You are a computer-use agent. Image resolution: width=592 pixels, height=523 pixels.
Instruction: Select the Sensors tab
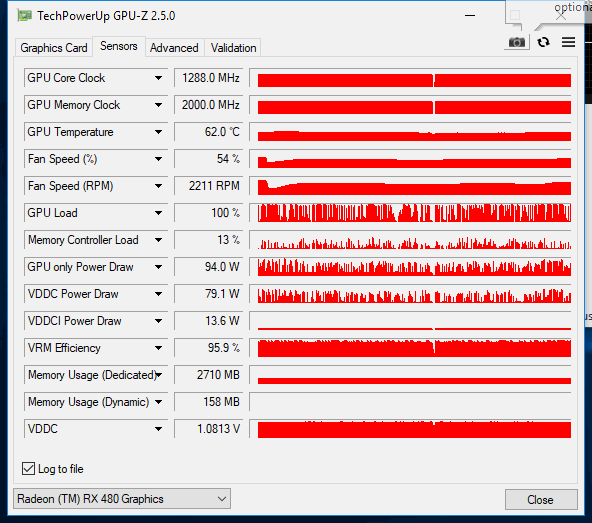[119, 46]
